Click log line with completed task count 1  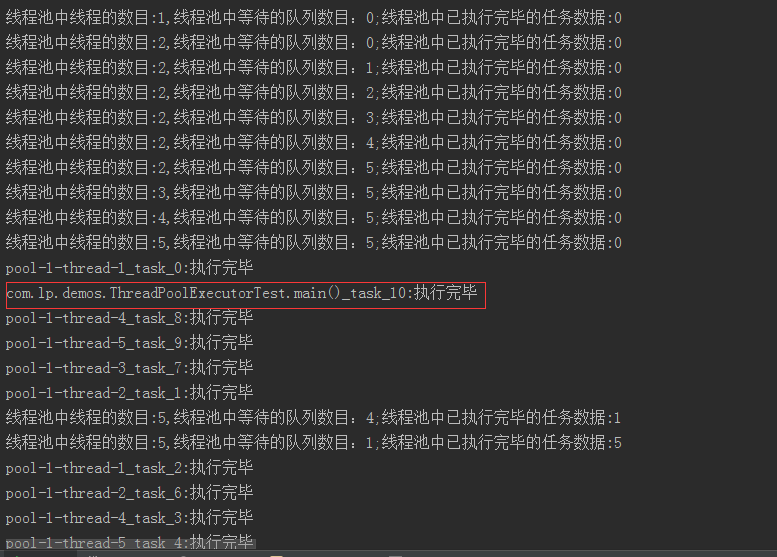click(x=314, y=418)
